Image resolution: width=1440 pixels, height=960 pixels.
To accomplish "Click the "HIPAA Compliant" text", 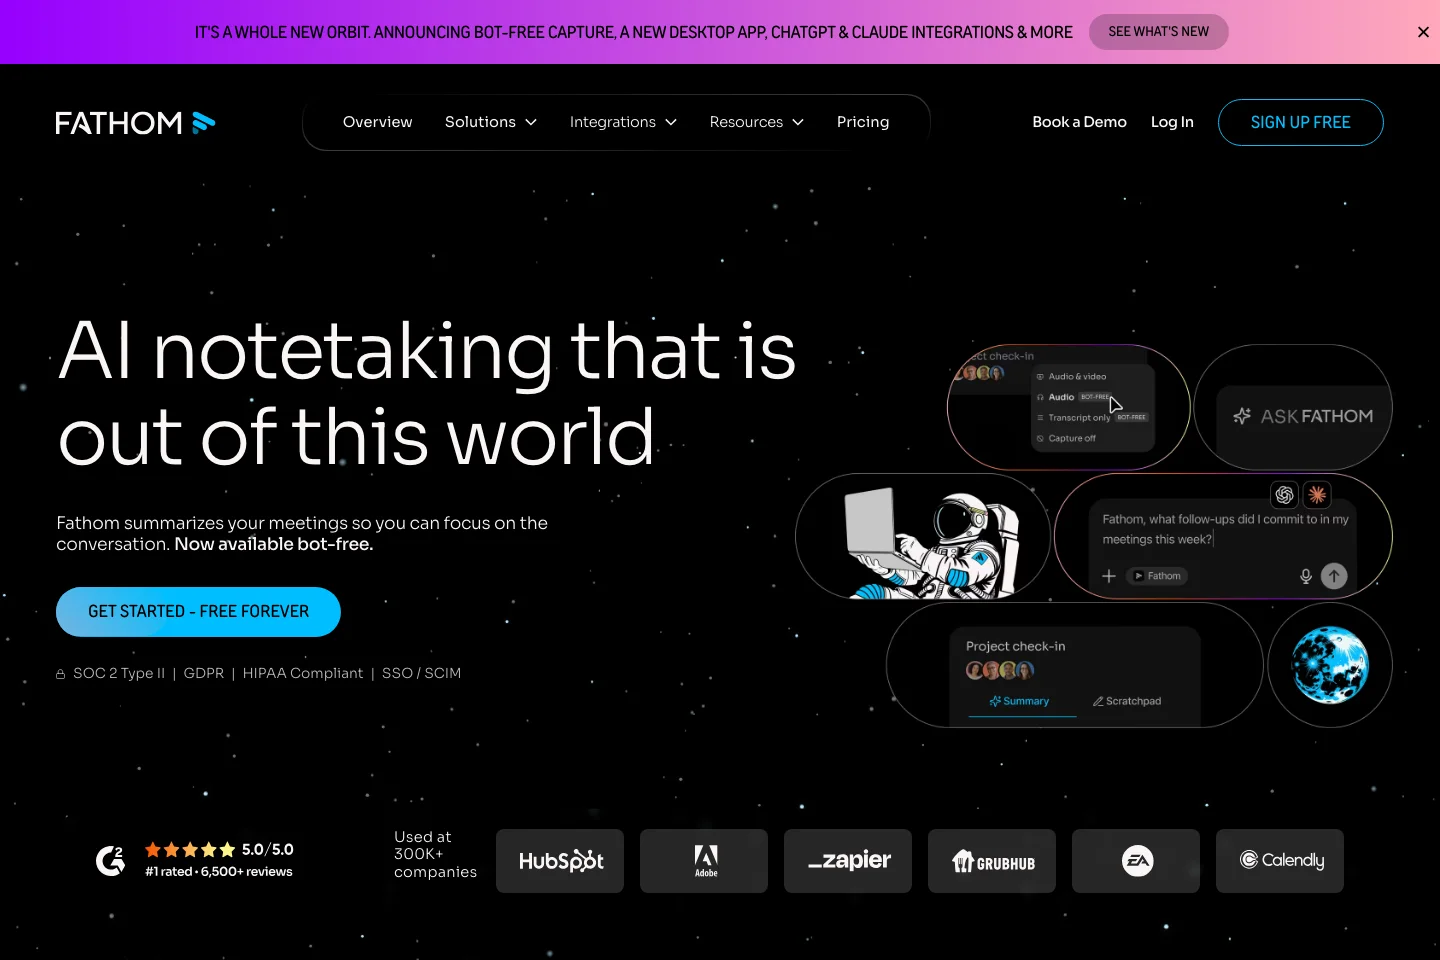I will (x=303, y=673).
